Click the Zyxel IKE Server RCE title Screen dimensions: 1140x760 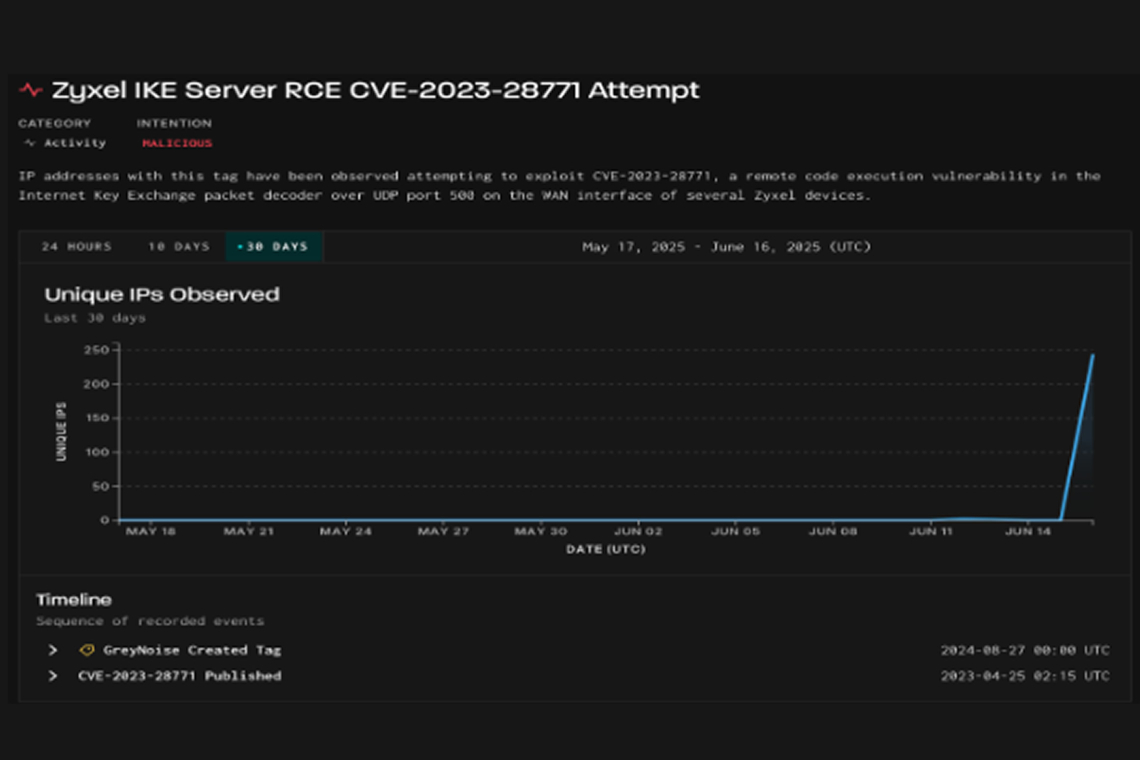(x=375, y=91)
